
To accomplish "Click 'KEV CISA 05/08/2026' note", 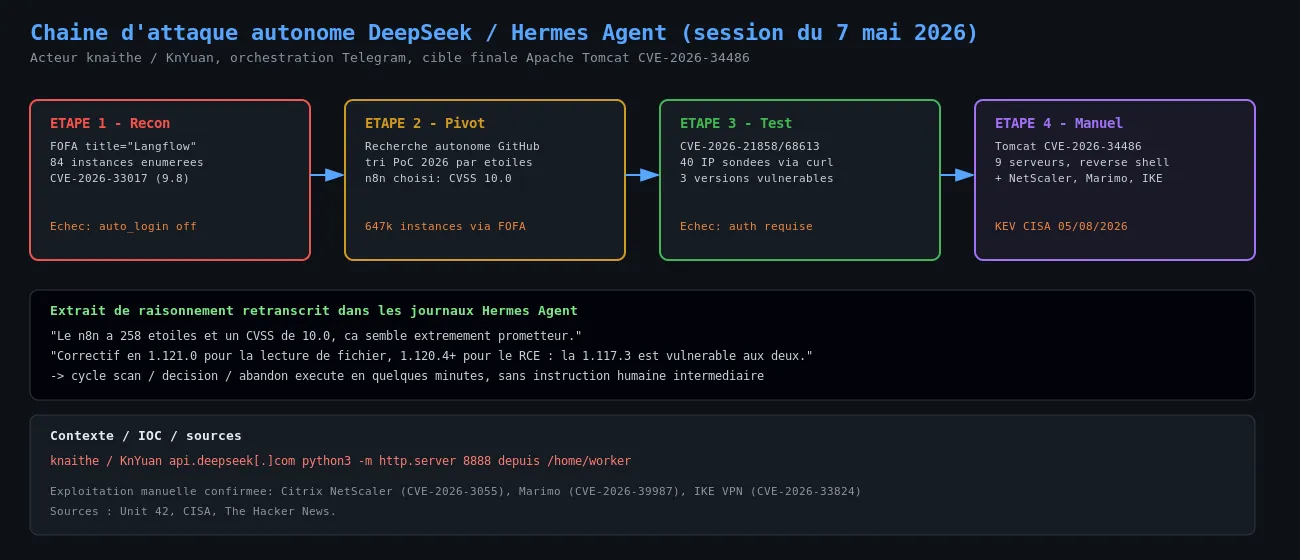I will [x=1061, y=226].
